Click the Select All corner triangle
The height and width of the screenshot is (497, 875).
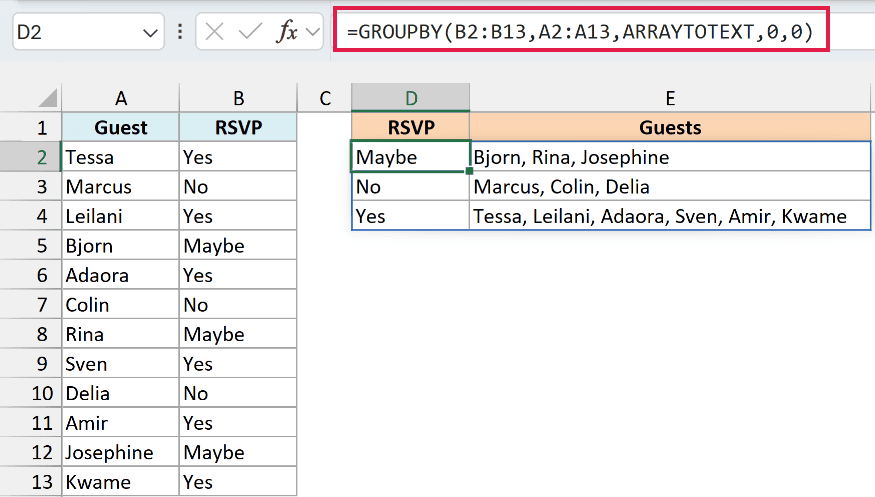pos(48,98)
